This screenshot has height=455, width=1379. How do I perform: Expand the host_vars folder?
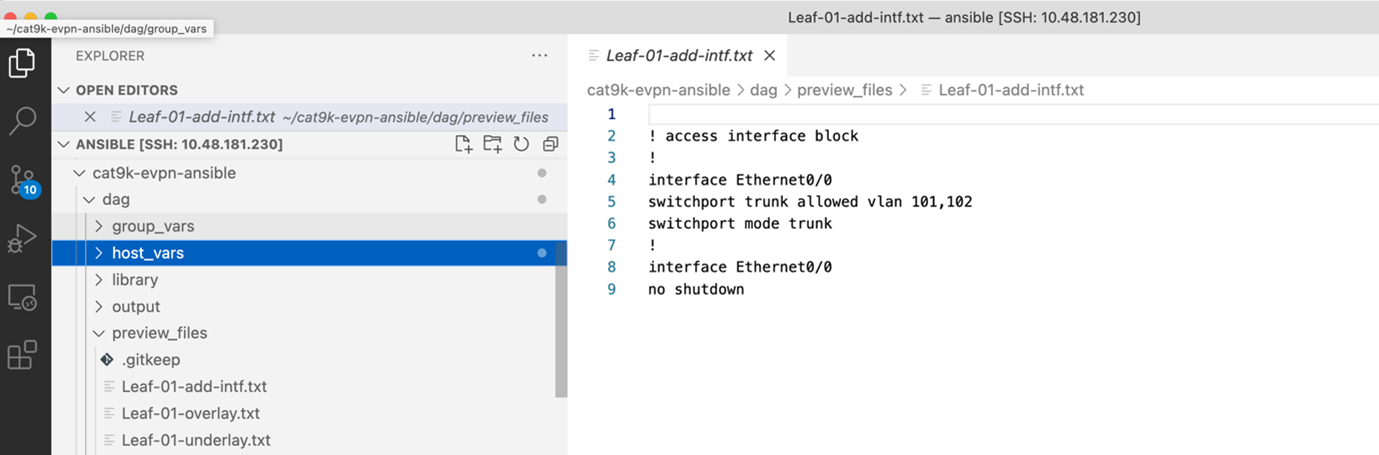[99, 253]
